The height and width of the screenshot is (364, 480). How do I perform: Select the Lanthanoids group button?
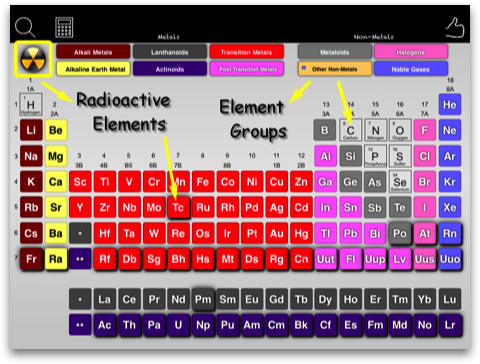click(170, 52)
